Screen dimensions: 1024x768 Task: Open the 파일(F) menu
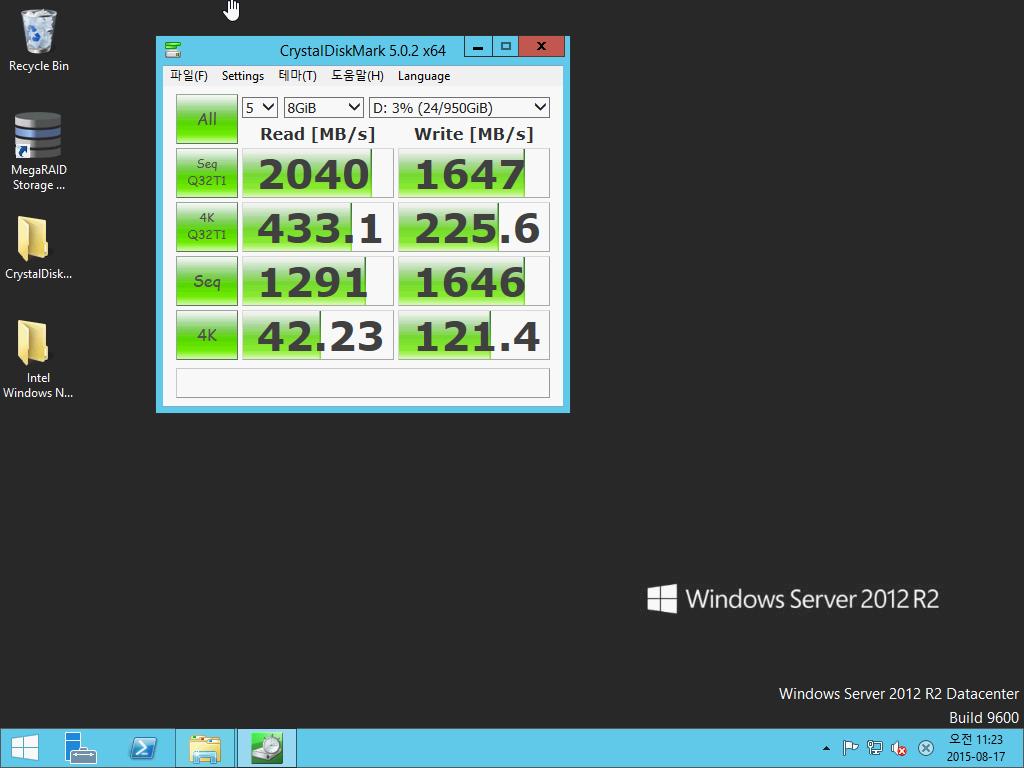(x=189, y=76)
